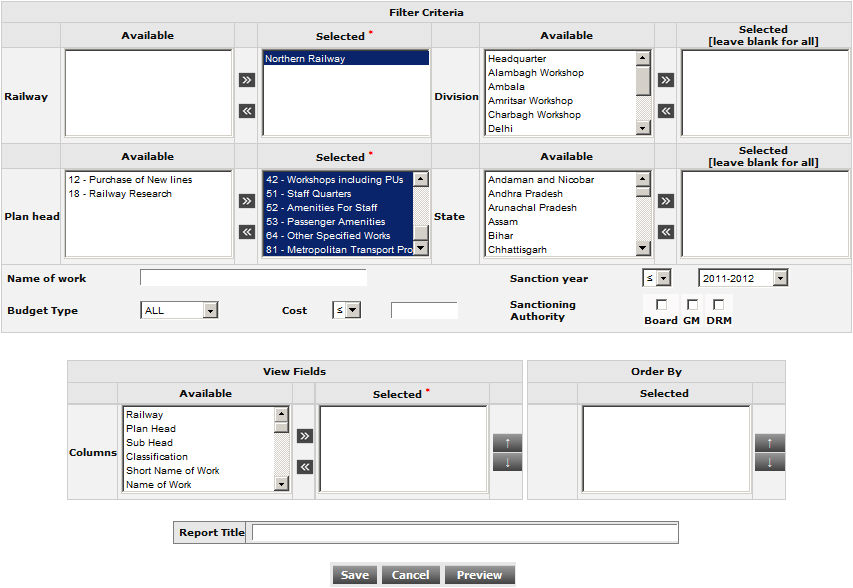Viewport: 853px width, 588px height.
Task: Open the Cost comparison operator dropdown
Action: [346, 311]
